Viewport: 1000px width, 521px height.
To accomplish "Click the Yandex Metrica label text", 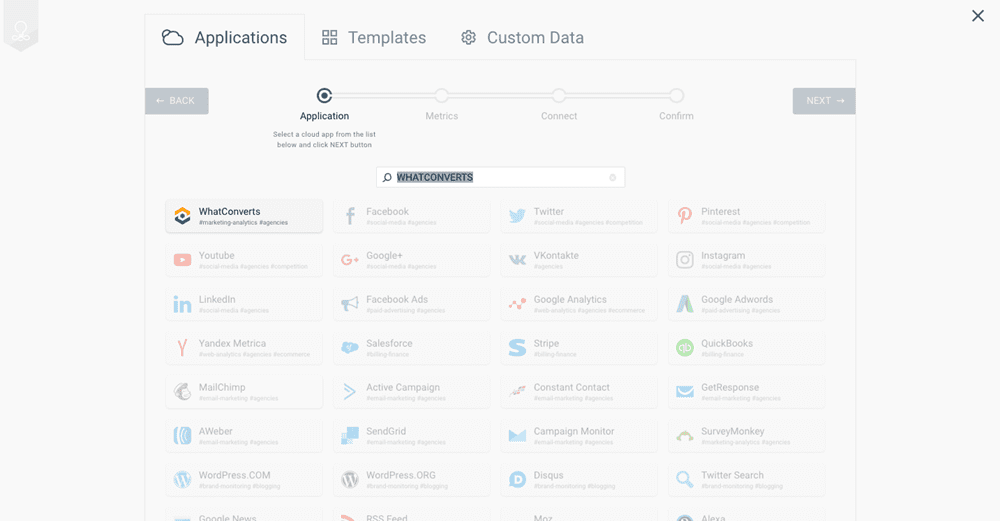I will [x=232, y=343].
